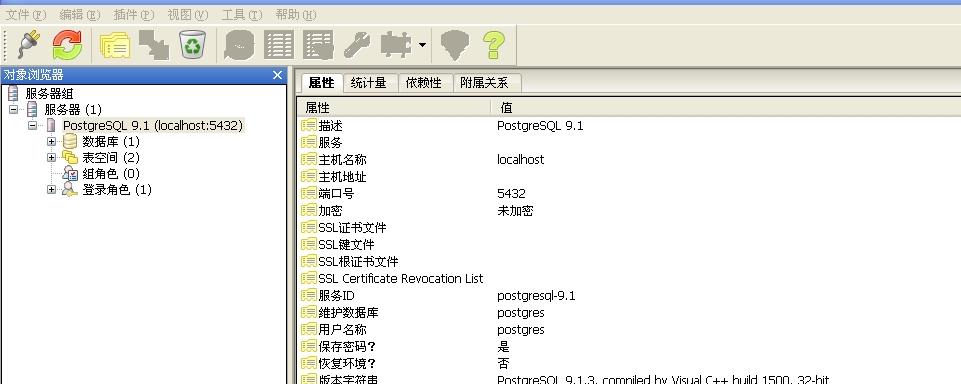Expand the 表空间 (2) node

pos(51,157)
